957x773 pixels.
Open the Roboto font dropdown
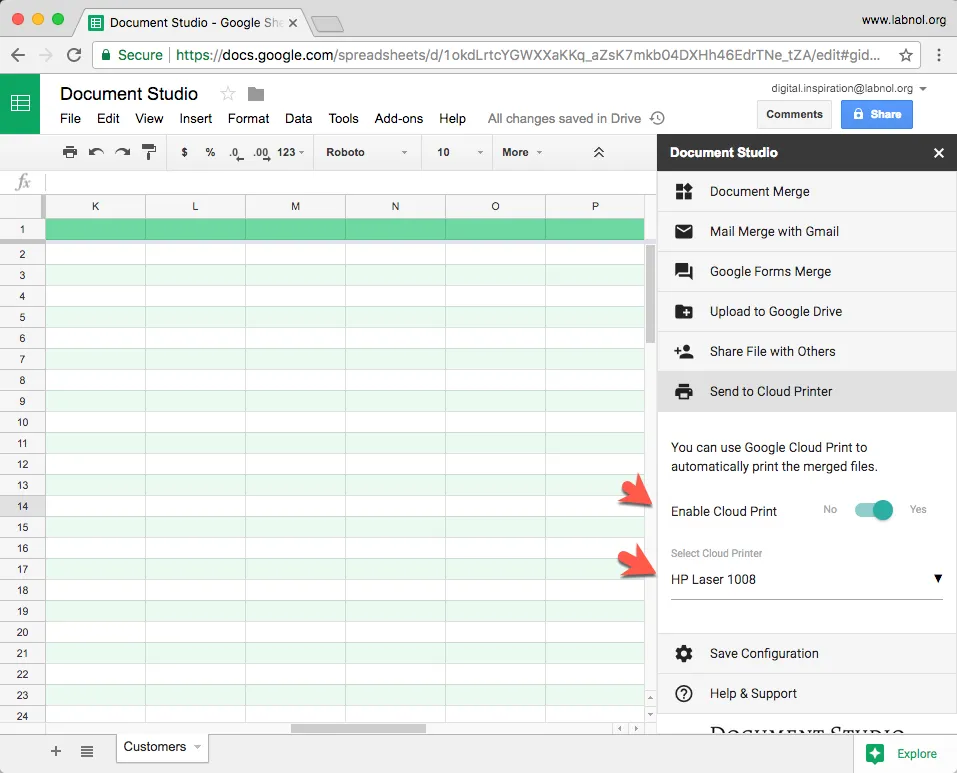367,152
